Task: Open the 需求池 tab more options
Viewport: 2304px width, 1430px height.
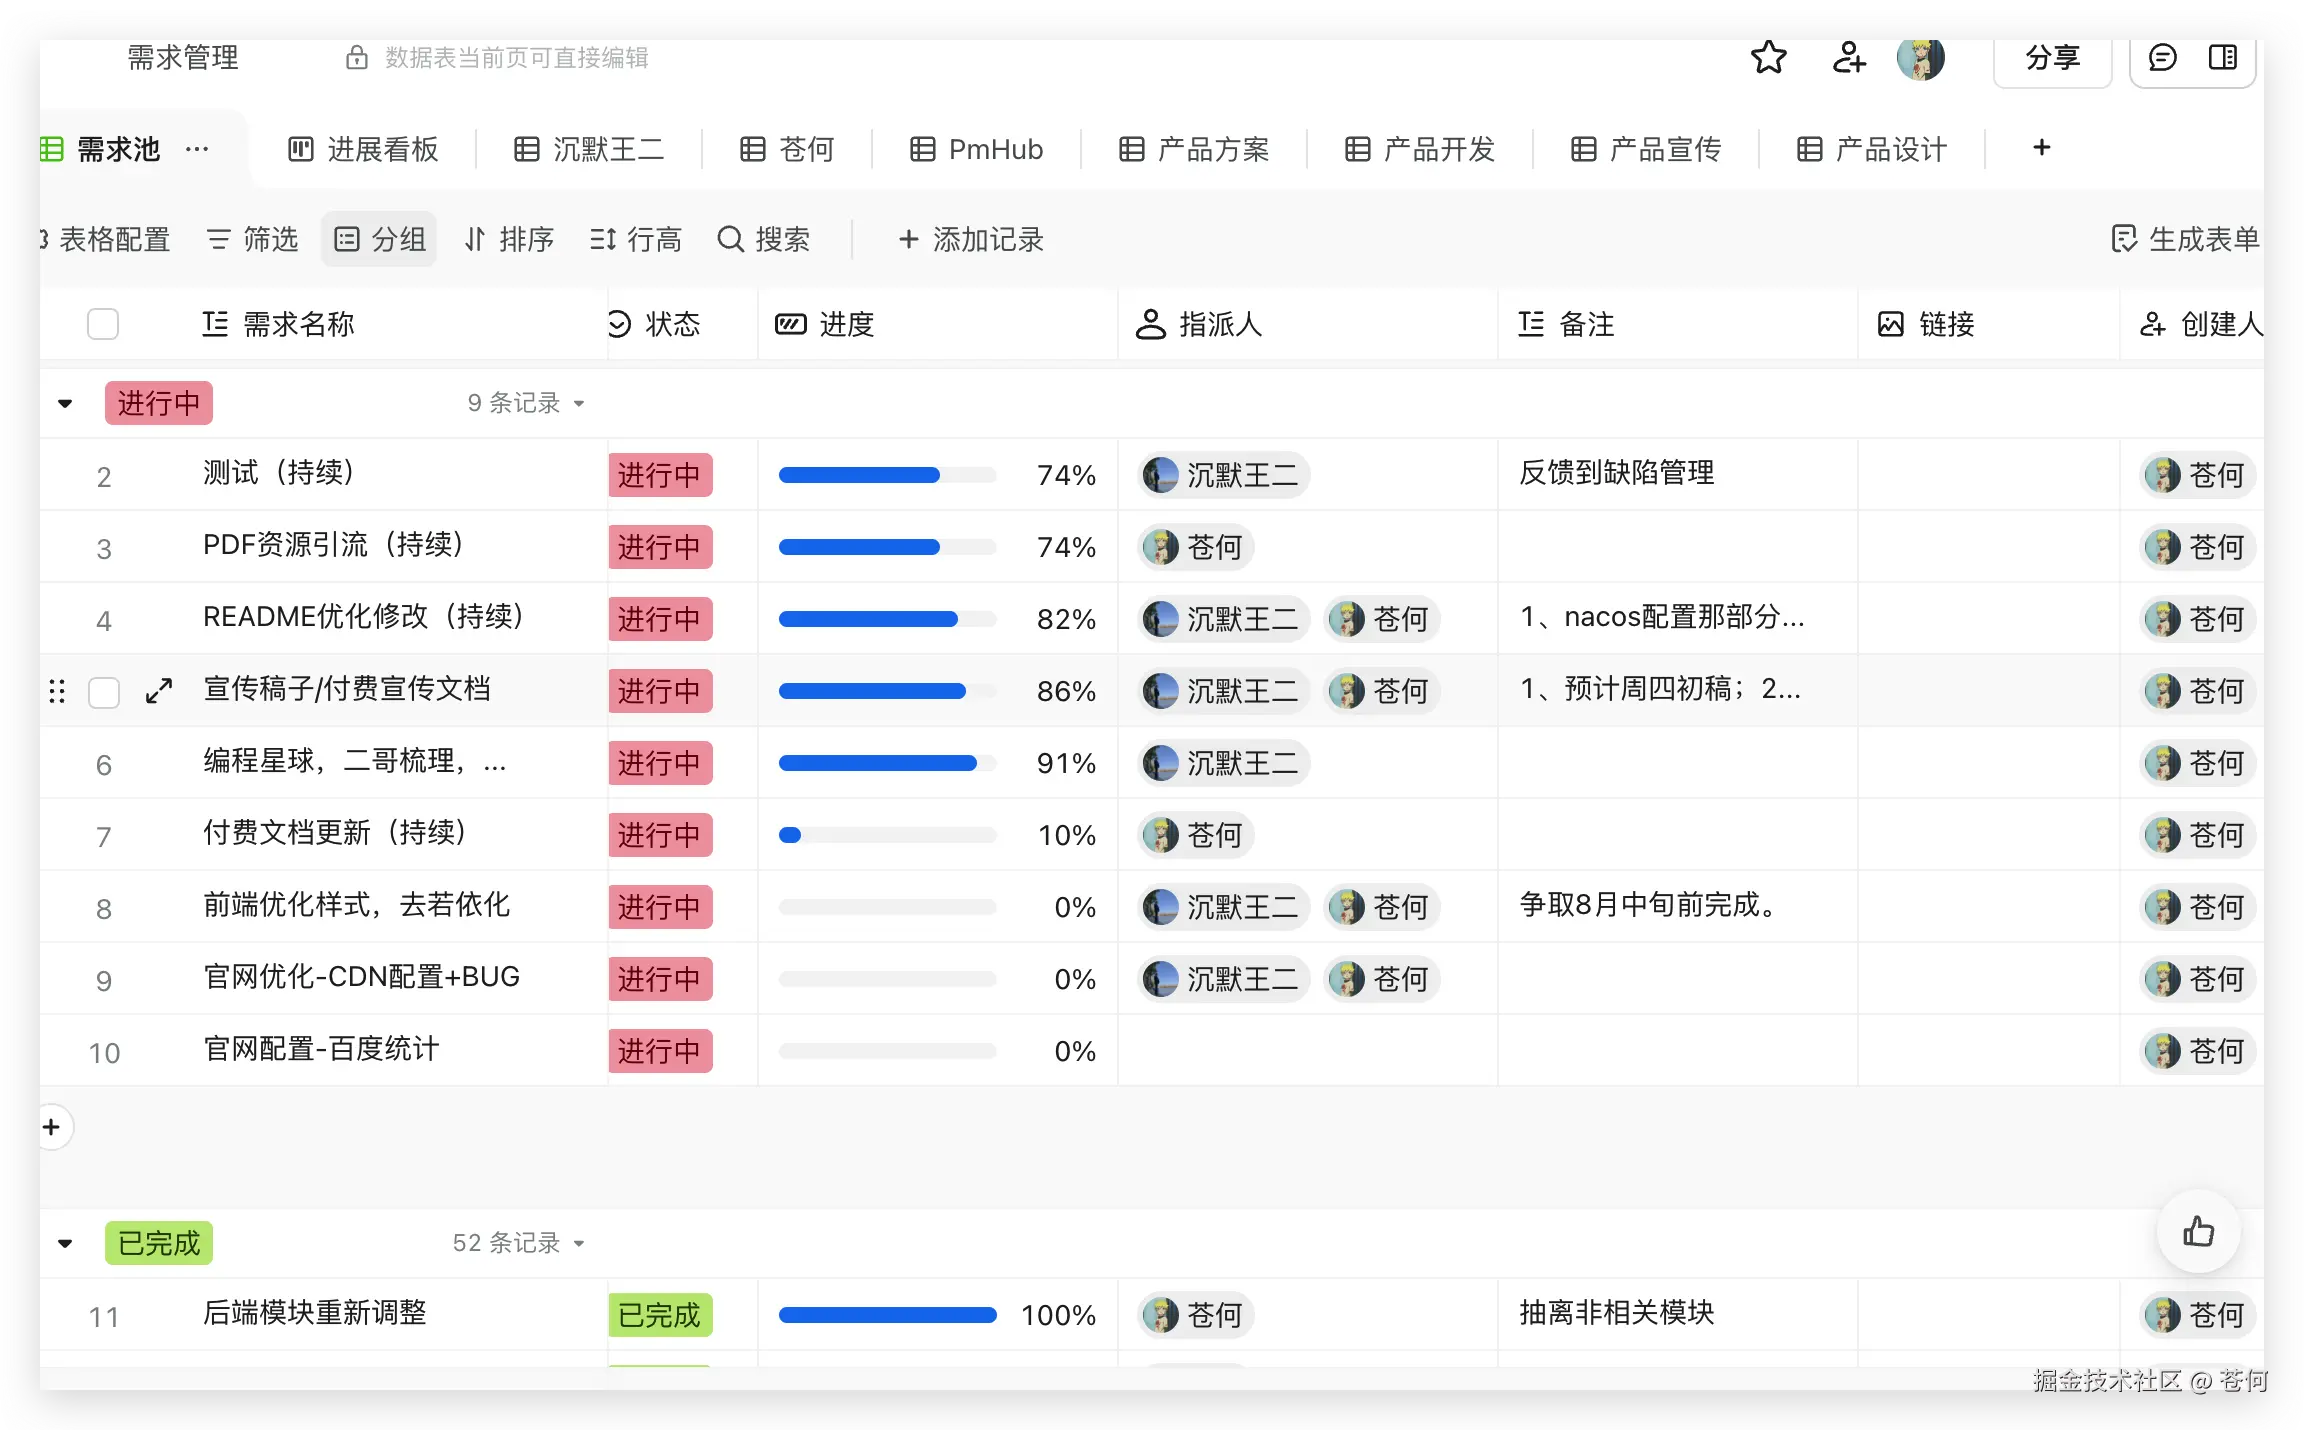Action: coord(197,149)
